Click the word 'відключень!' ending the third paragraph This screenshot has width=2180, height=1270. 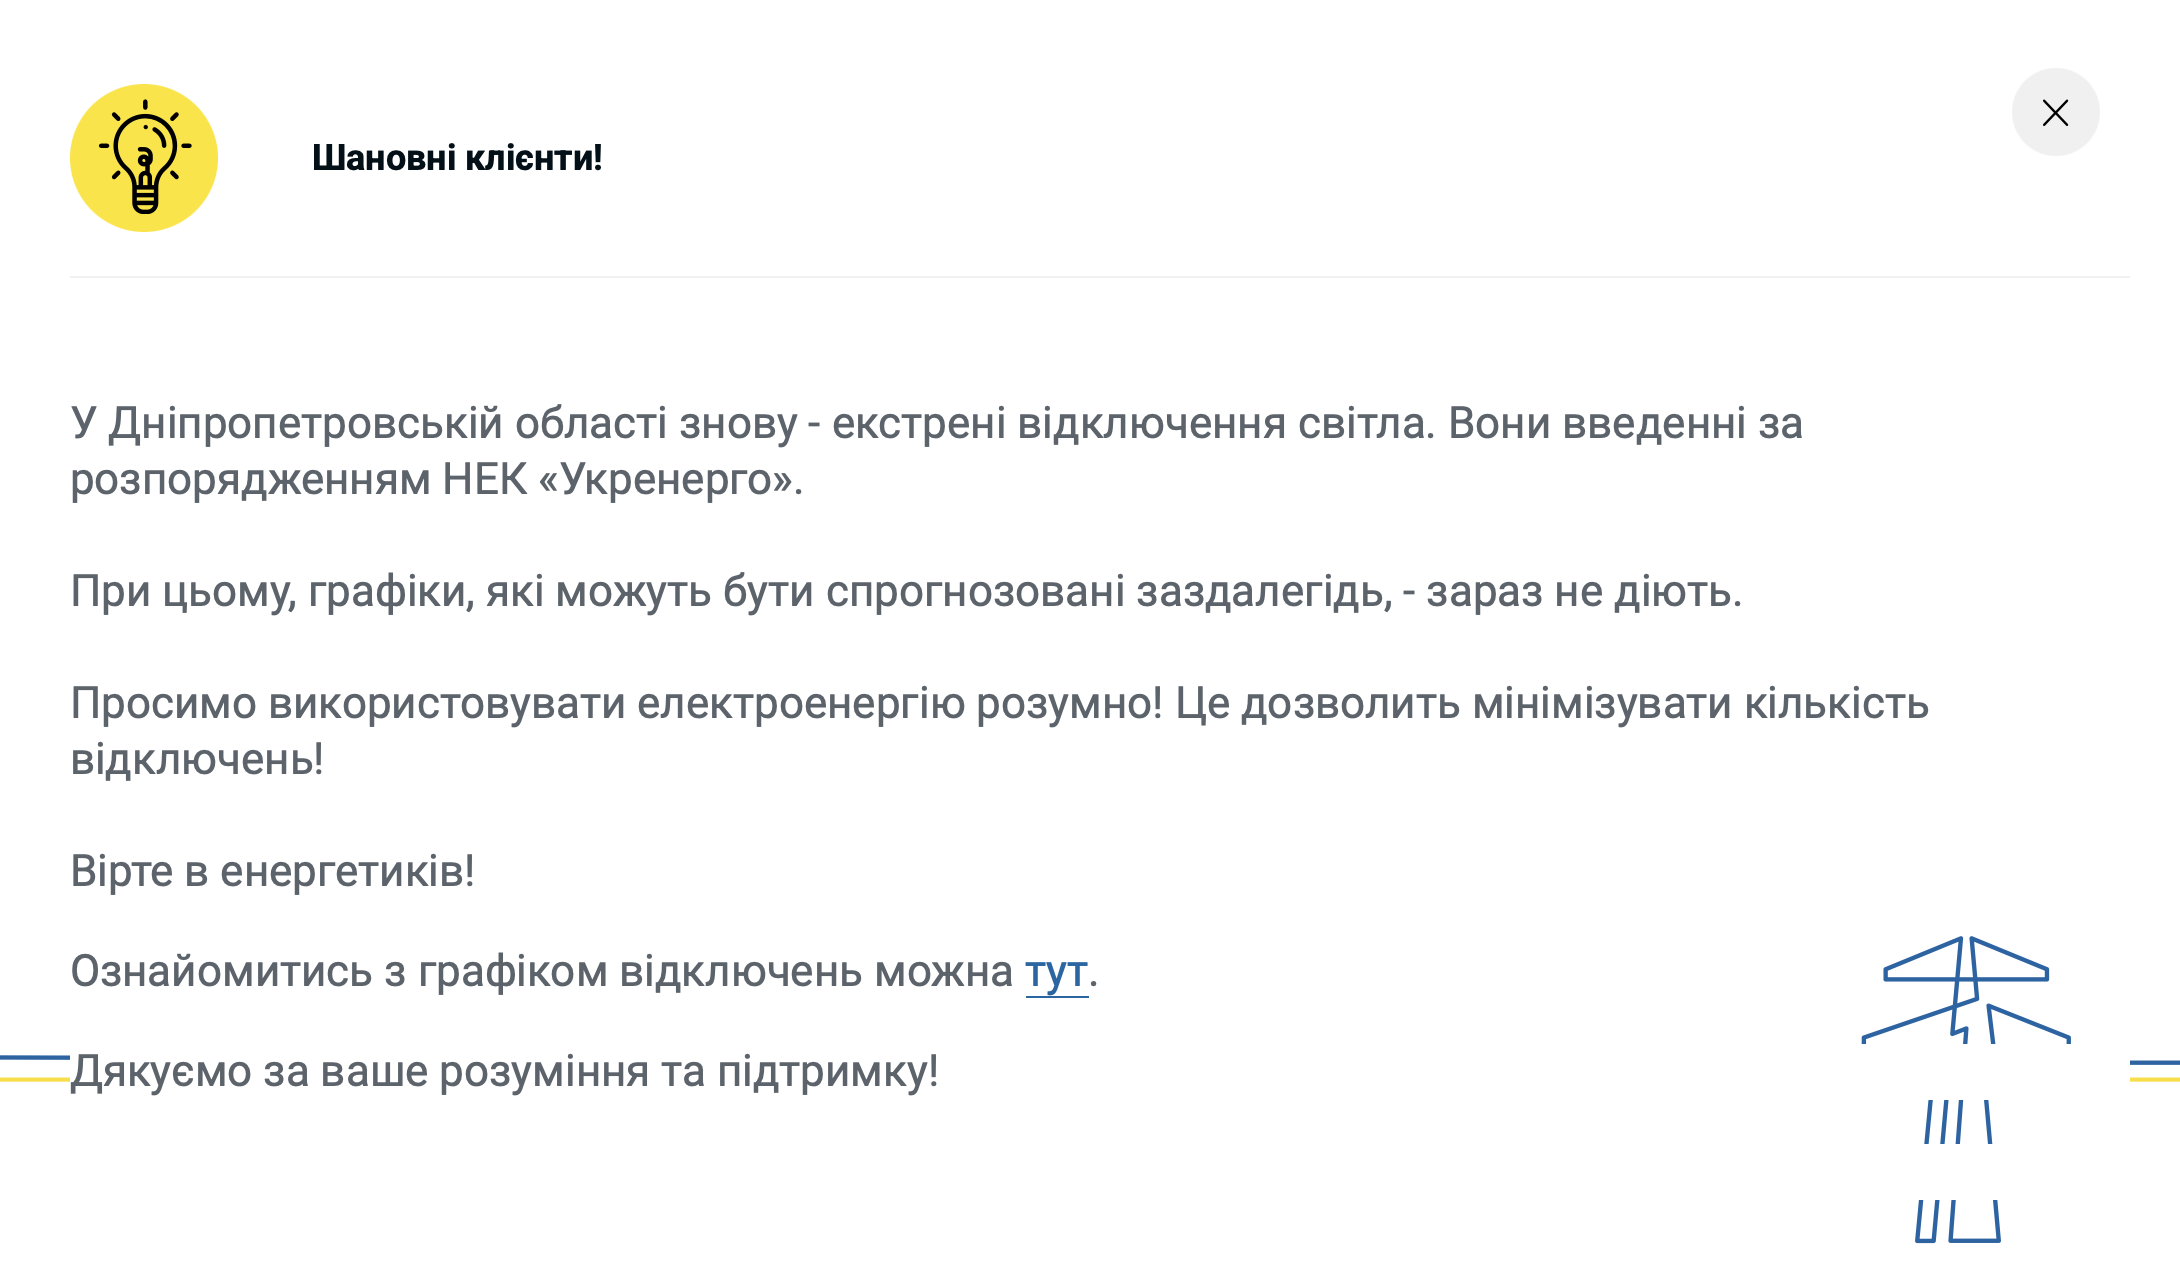click(197, 760)
